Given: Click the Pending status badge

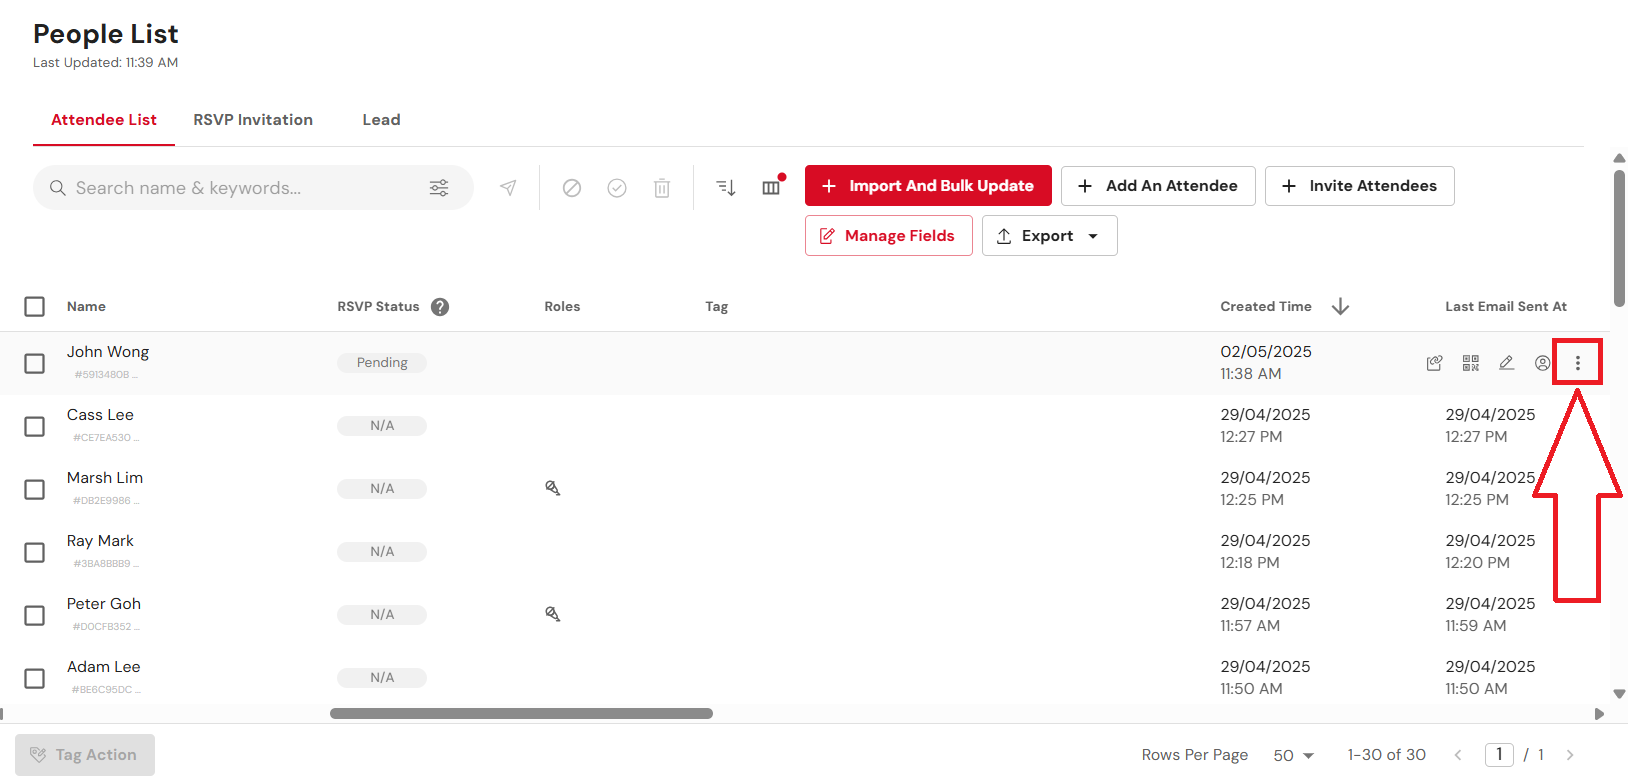Looking at the screenshot, I should [382, 363].
